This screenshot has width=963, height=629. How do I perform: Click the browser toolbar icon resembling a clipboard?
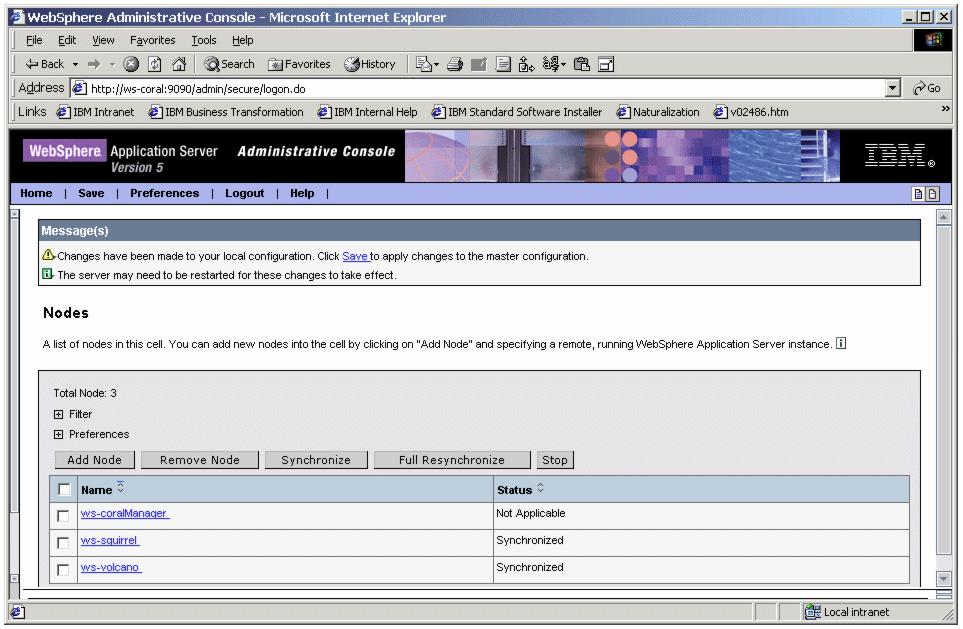(x=582, y=64)
